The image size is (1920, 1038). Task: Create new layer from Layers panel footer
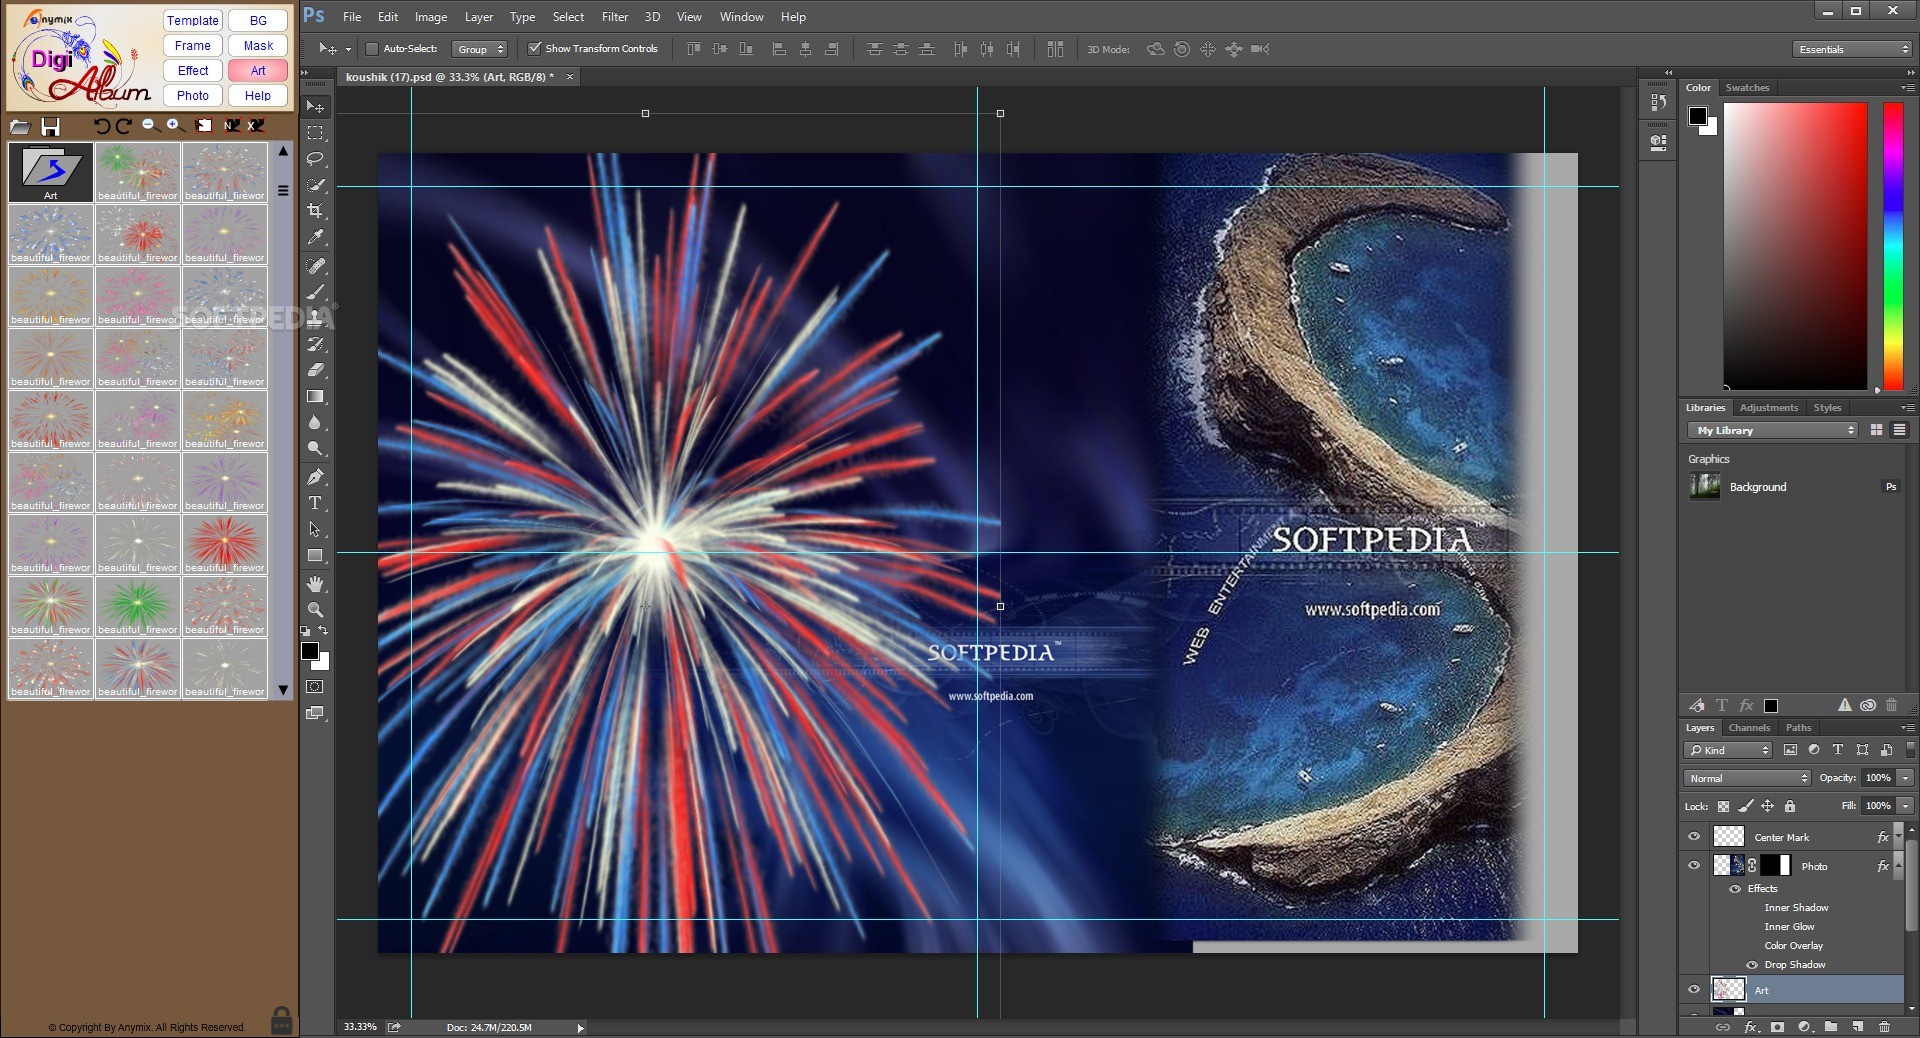[x=1857, y=1027]
